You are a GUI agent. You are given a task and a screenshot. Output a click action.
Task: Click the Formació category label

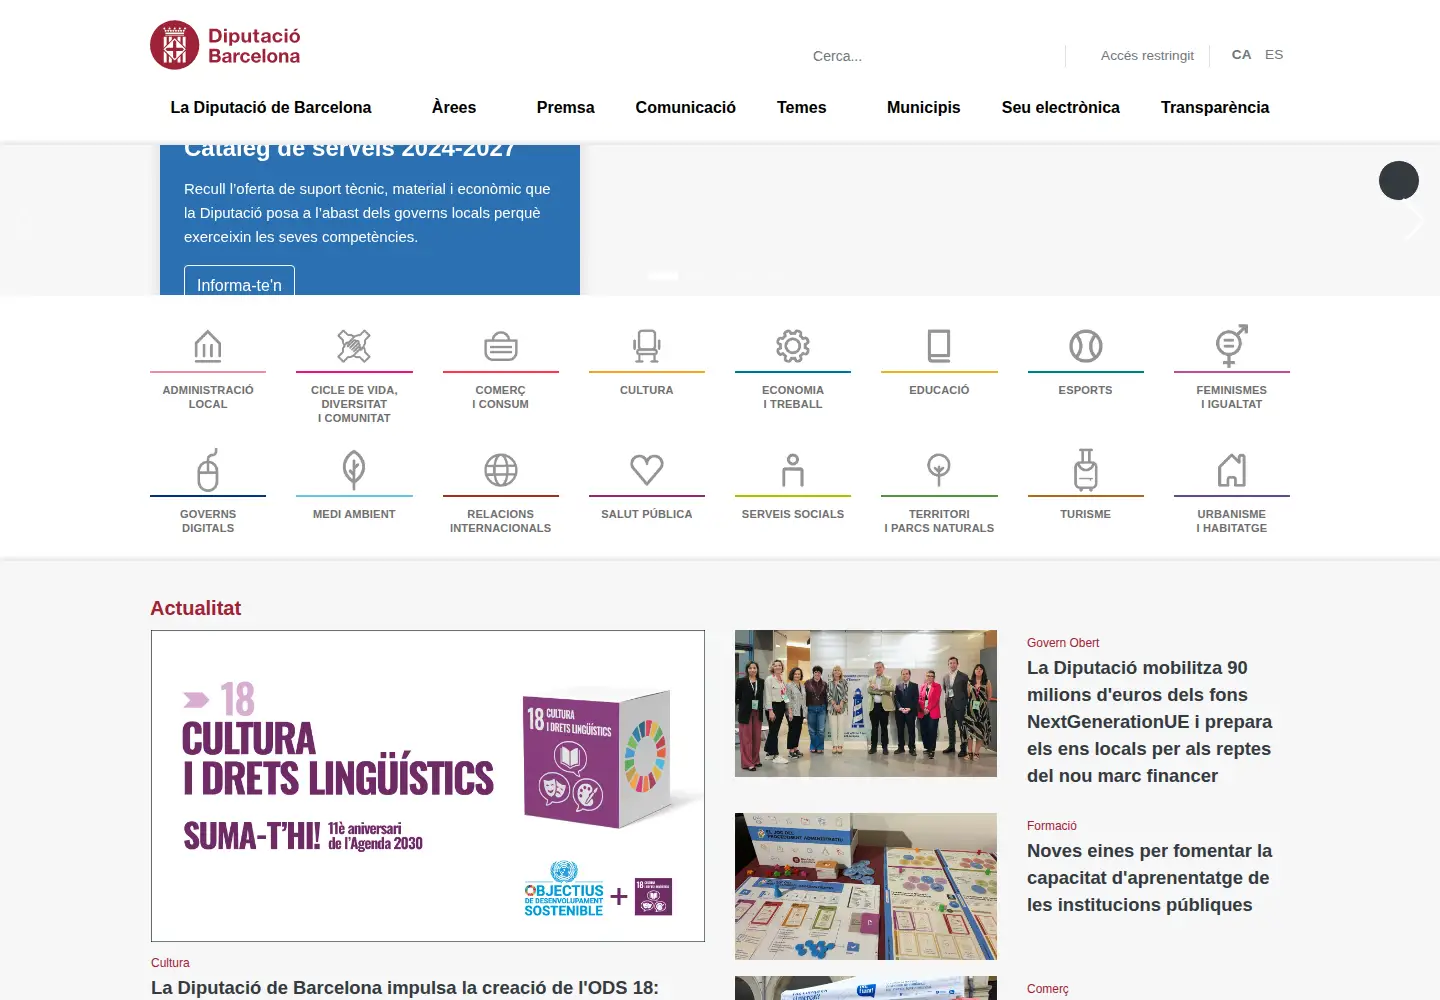(1052, 826)
